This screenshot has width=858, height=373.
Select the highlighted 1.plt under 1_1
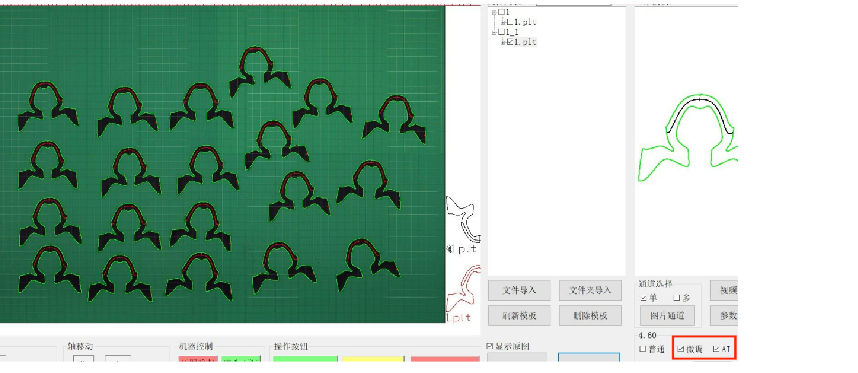pyautogui.click(x=525, y=42)
